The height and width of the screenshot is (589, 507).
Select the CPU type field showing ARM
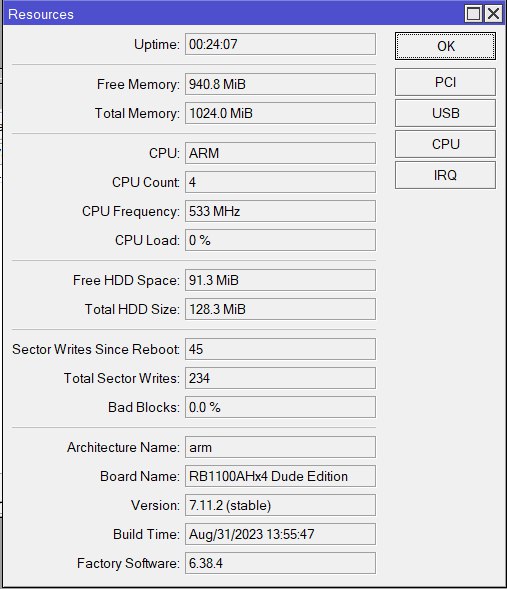(x=280, y=153)
